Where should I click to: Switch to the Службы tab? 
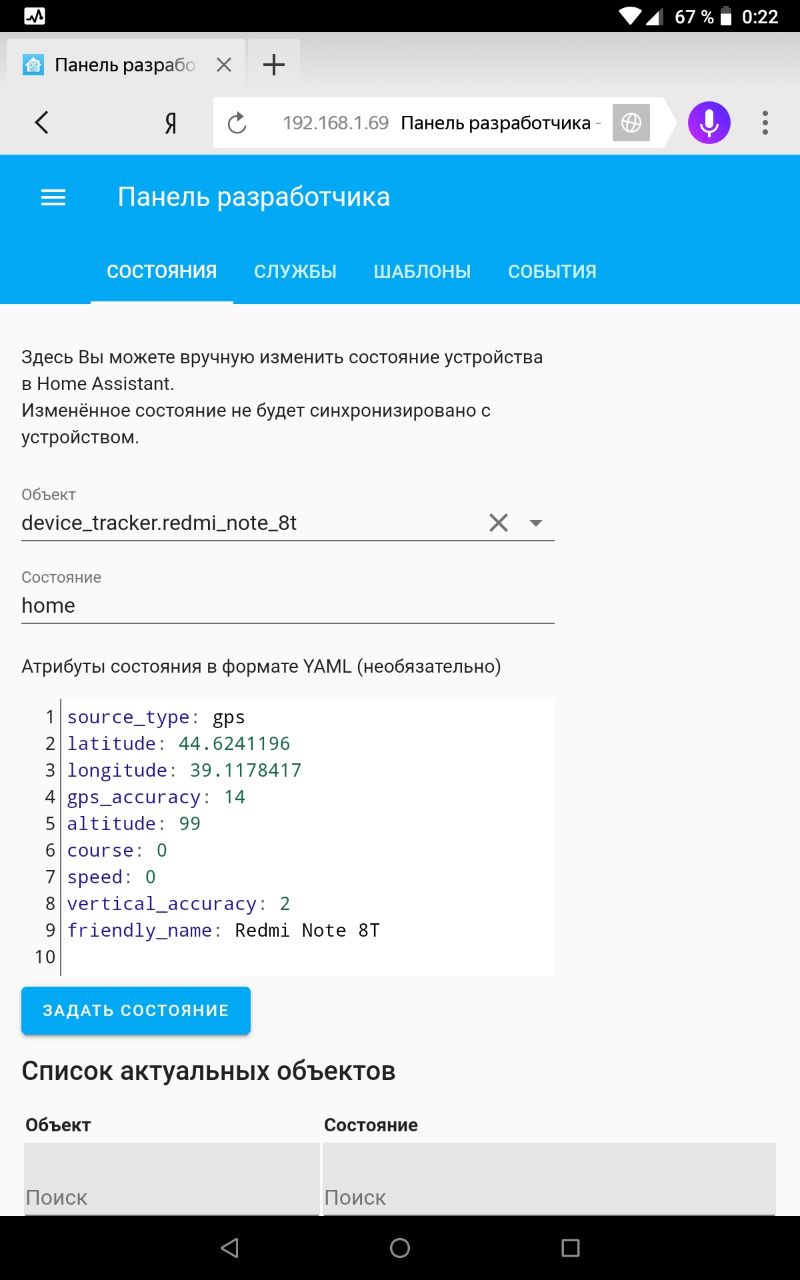click(295, 272)
